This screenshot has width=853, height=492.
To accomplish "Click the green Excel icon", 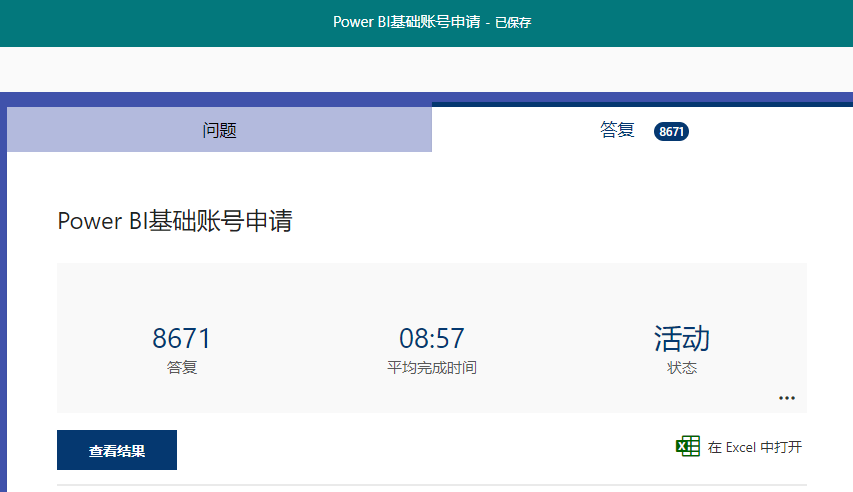I will coord(688,446).
